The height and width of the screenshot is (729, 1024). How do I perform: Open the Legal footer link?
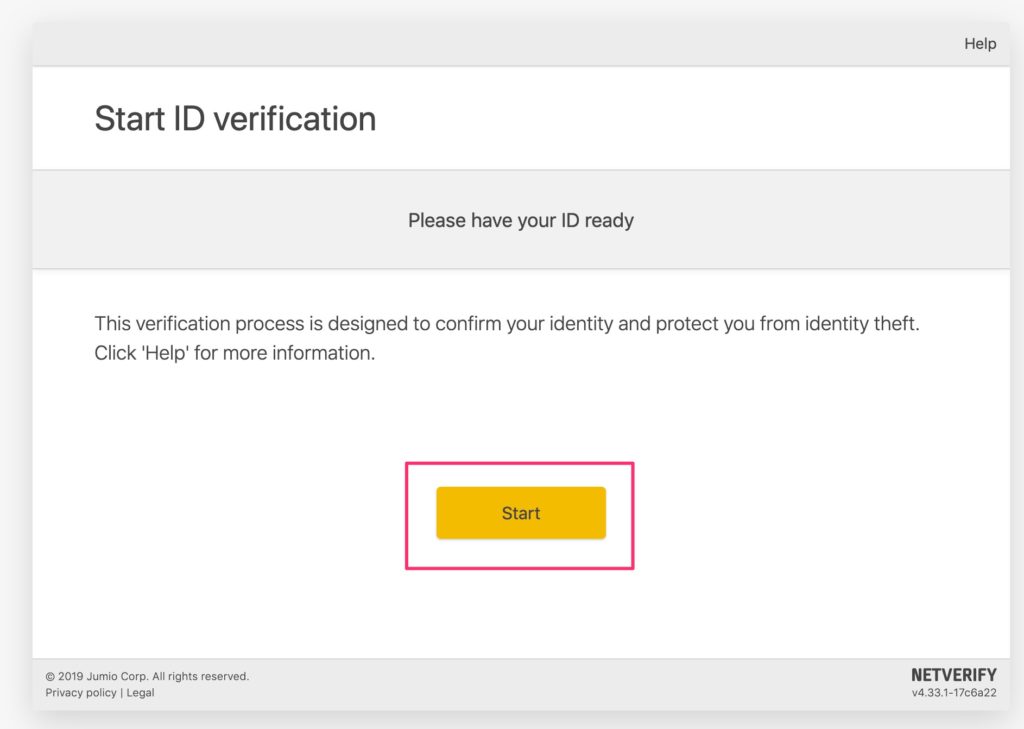[x=140, y=692]
